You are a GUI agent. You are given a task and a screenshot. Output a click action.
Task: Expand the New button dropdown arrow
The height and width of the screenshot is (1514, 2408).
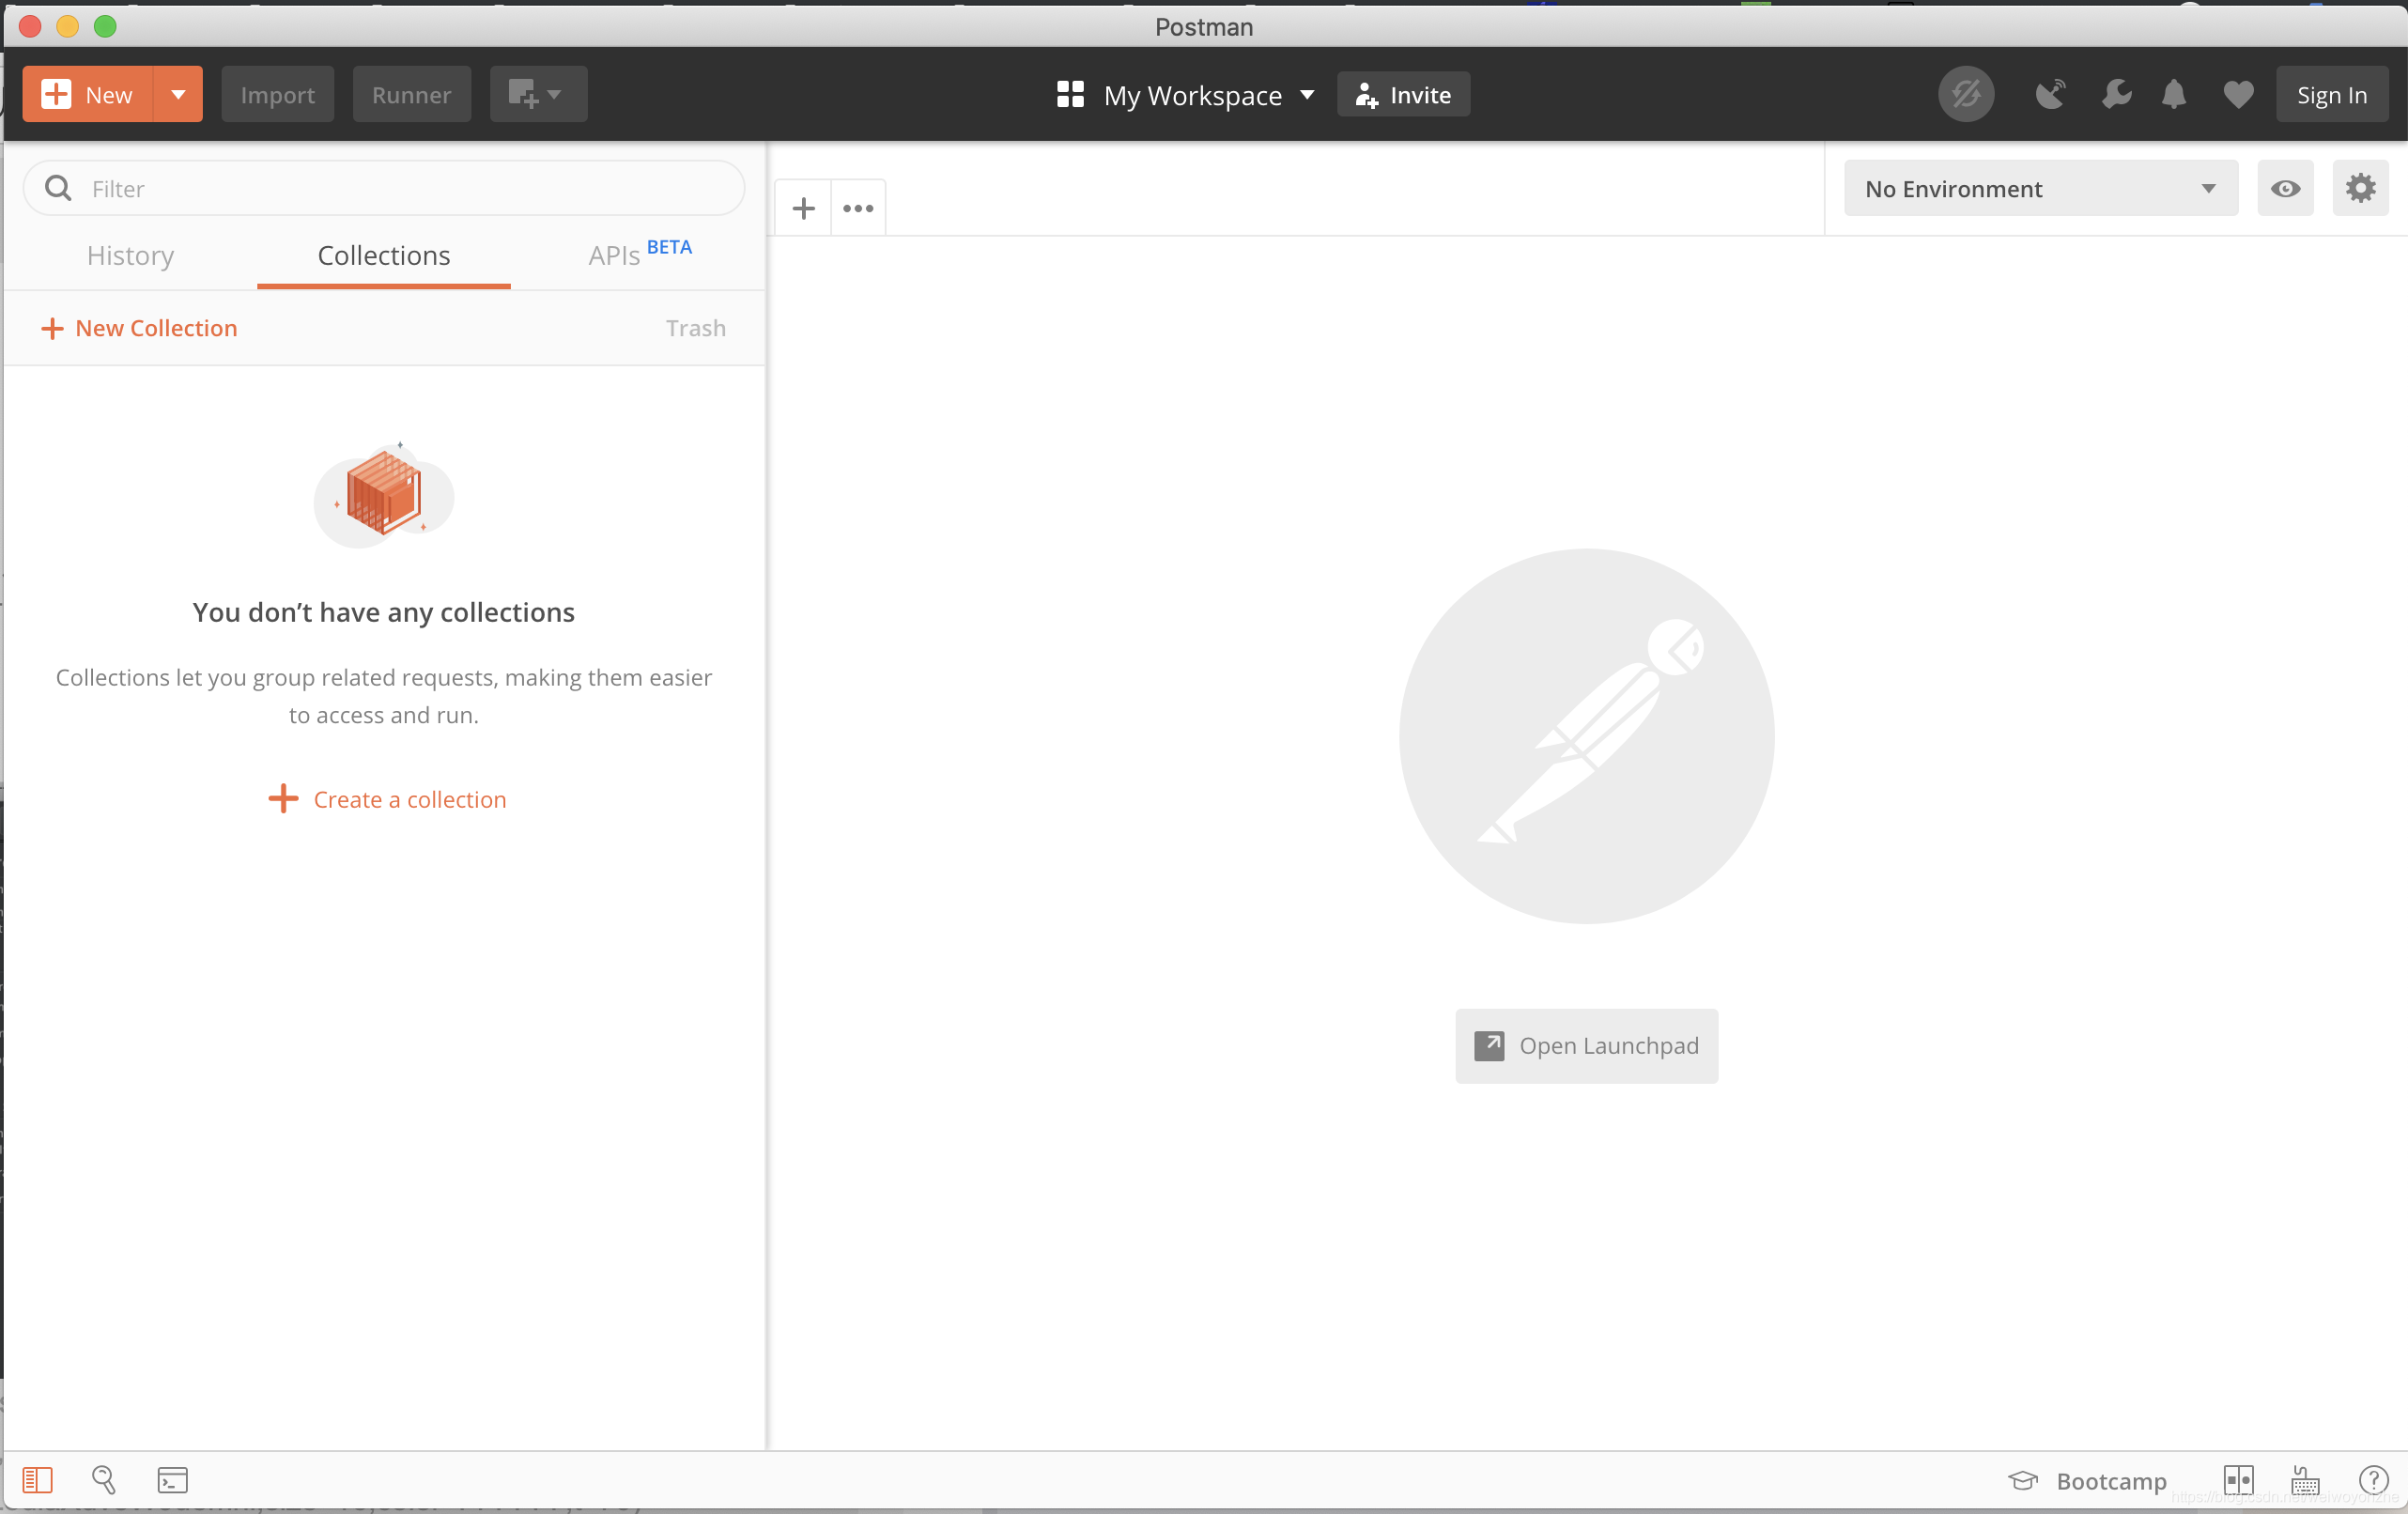click(x=177, y=94)
